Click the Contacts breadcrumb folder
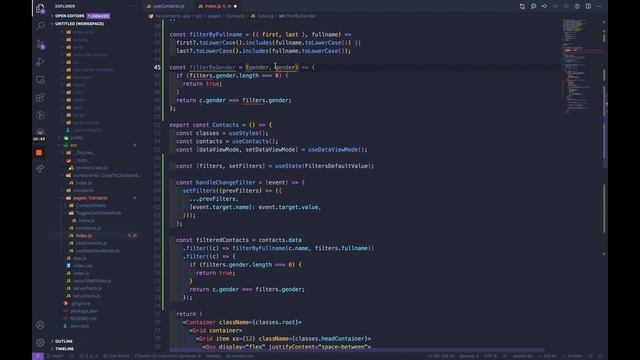Screen dimensions: 640x360 point(235,16)
